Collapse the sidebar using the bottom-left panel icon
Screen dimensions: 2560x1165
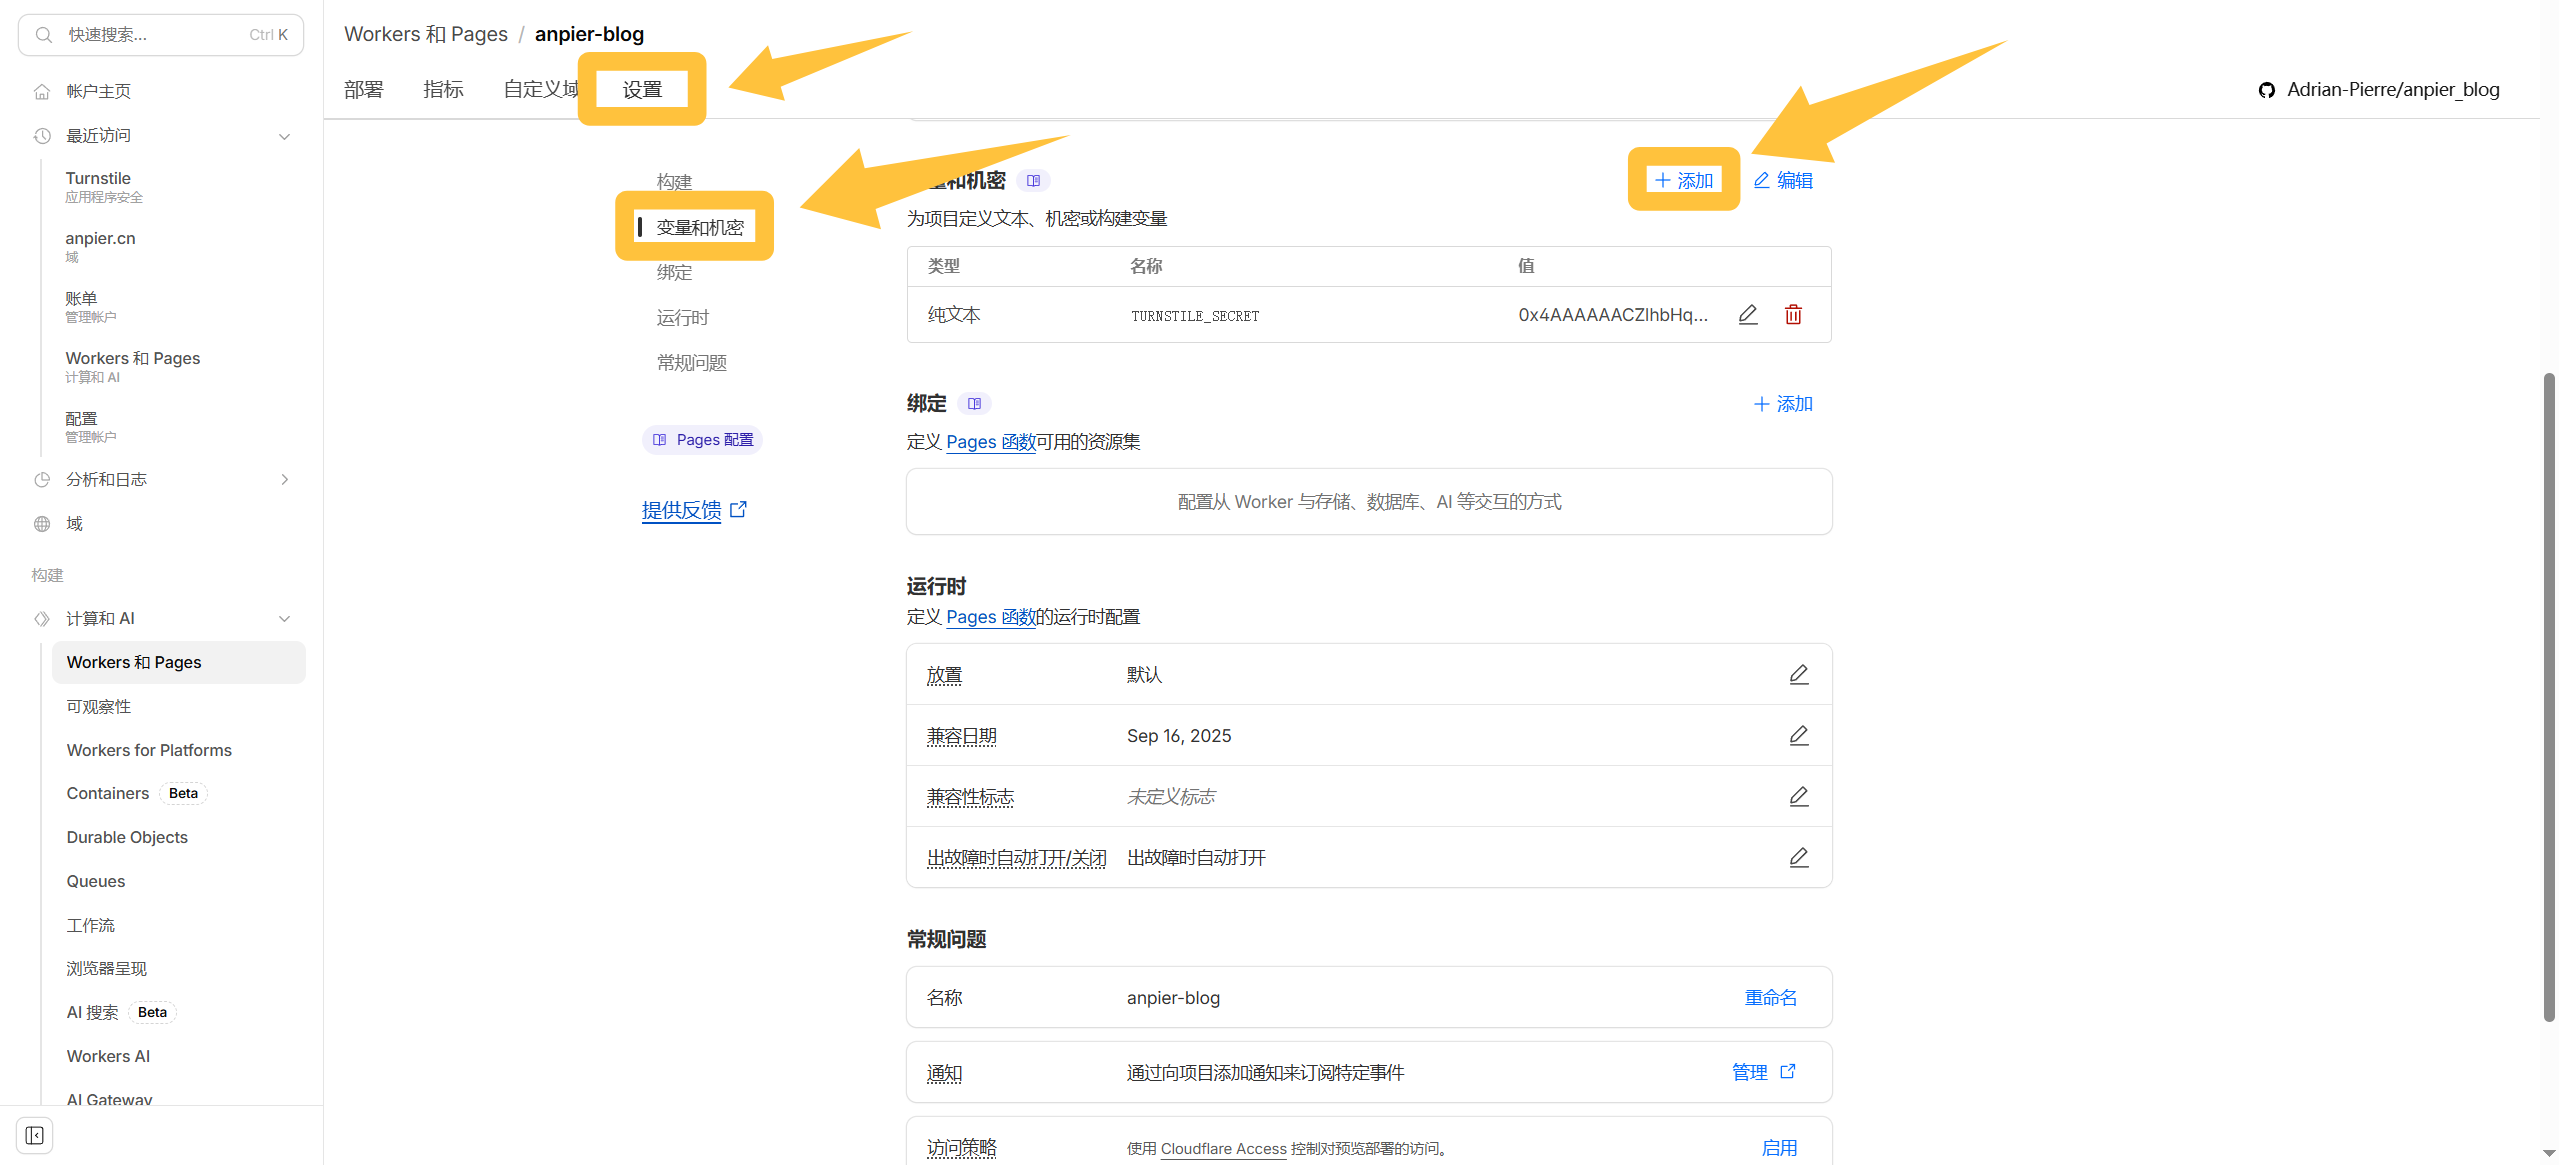point(35,1135)
